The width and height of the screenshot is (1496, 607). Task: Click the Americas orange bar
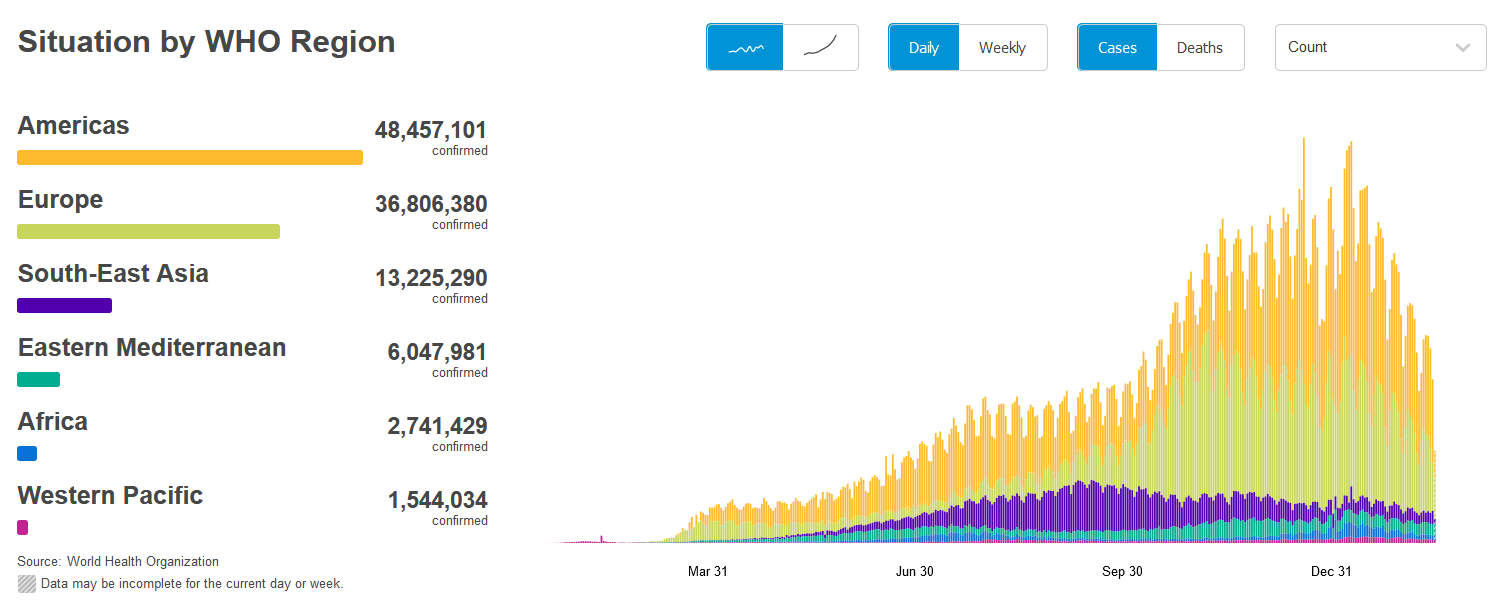coord(190,157)
